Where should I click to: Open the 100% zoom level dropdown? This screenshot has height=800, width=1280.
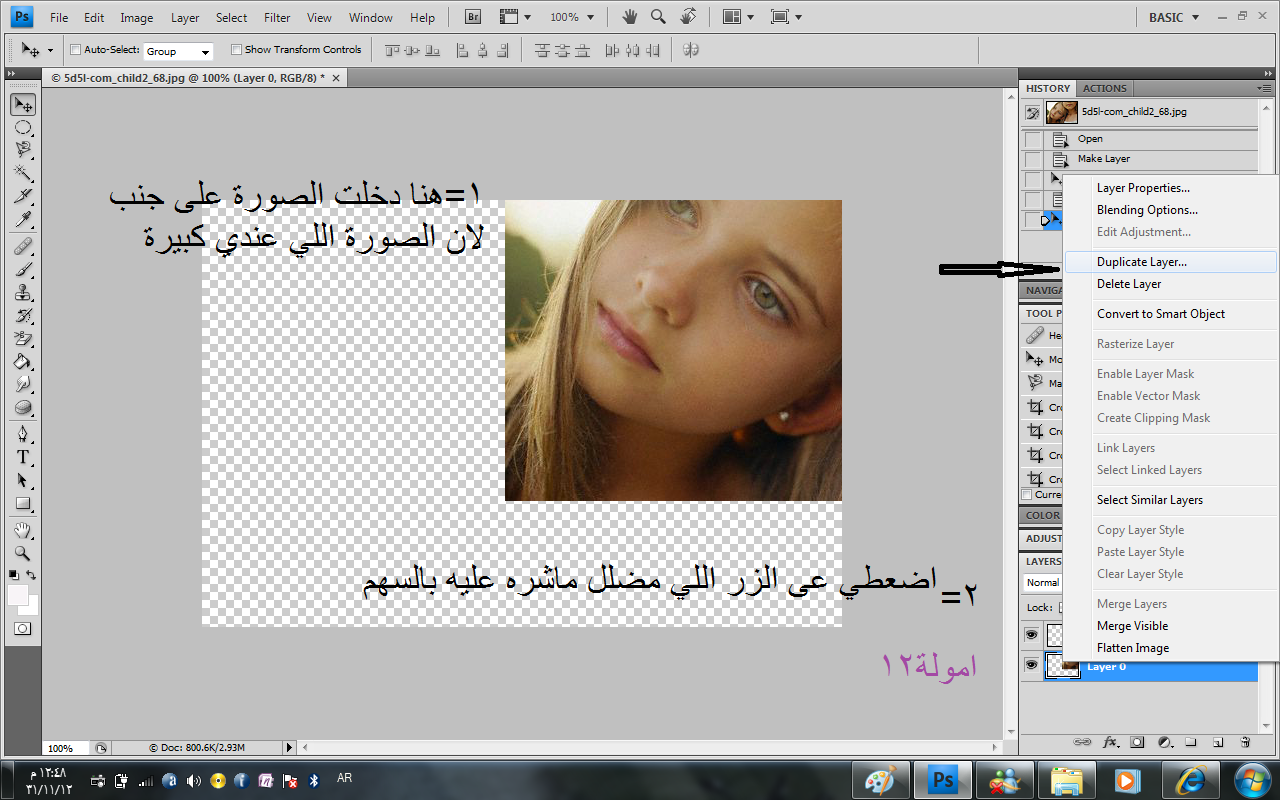click(x=571, y=17)
